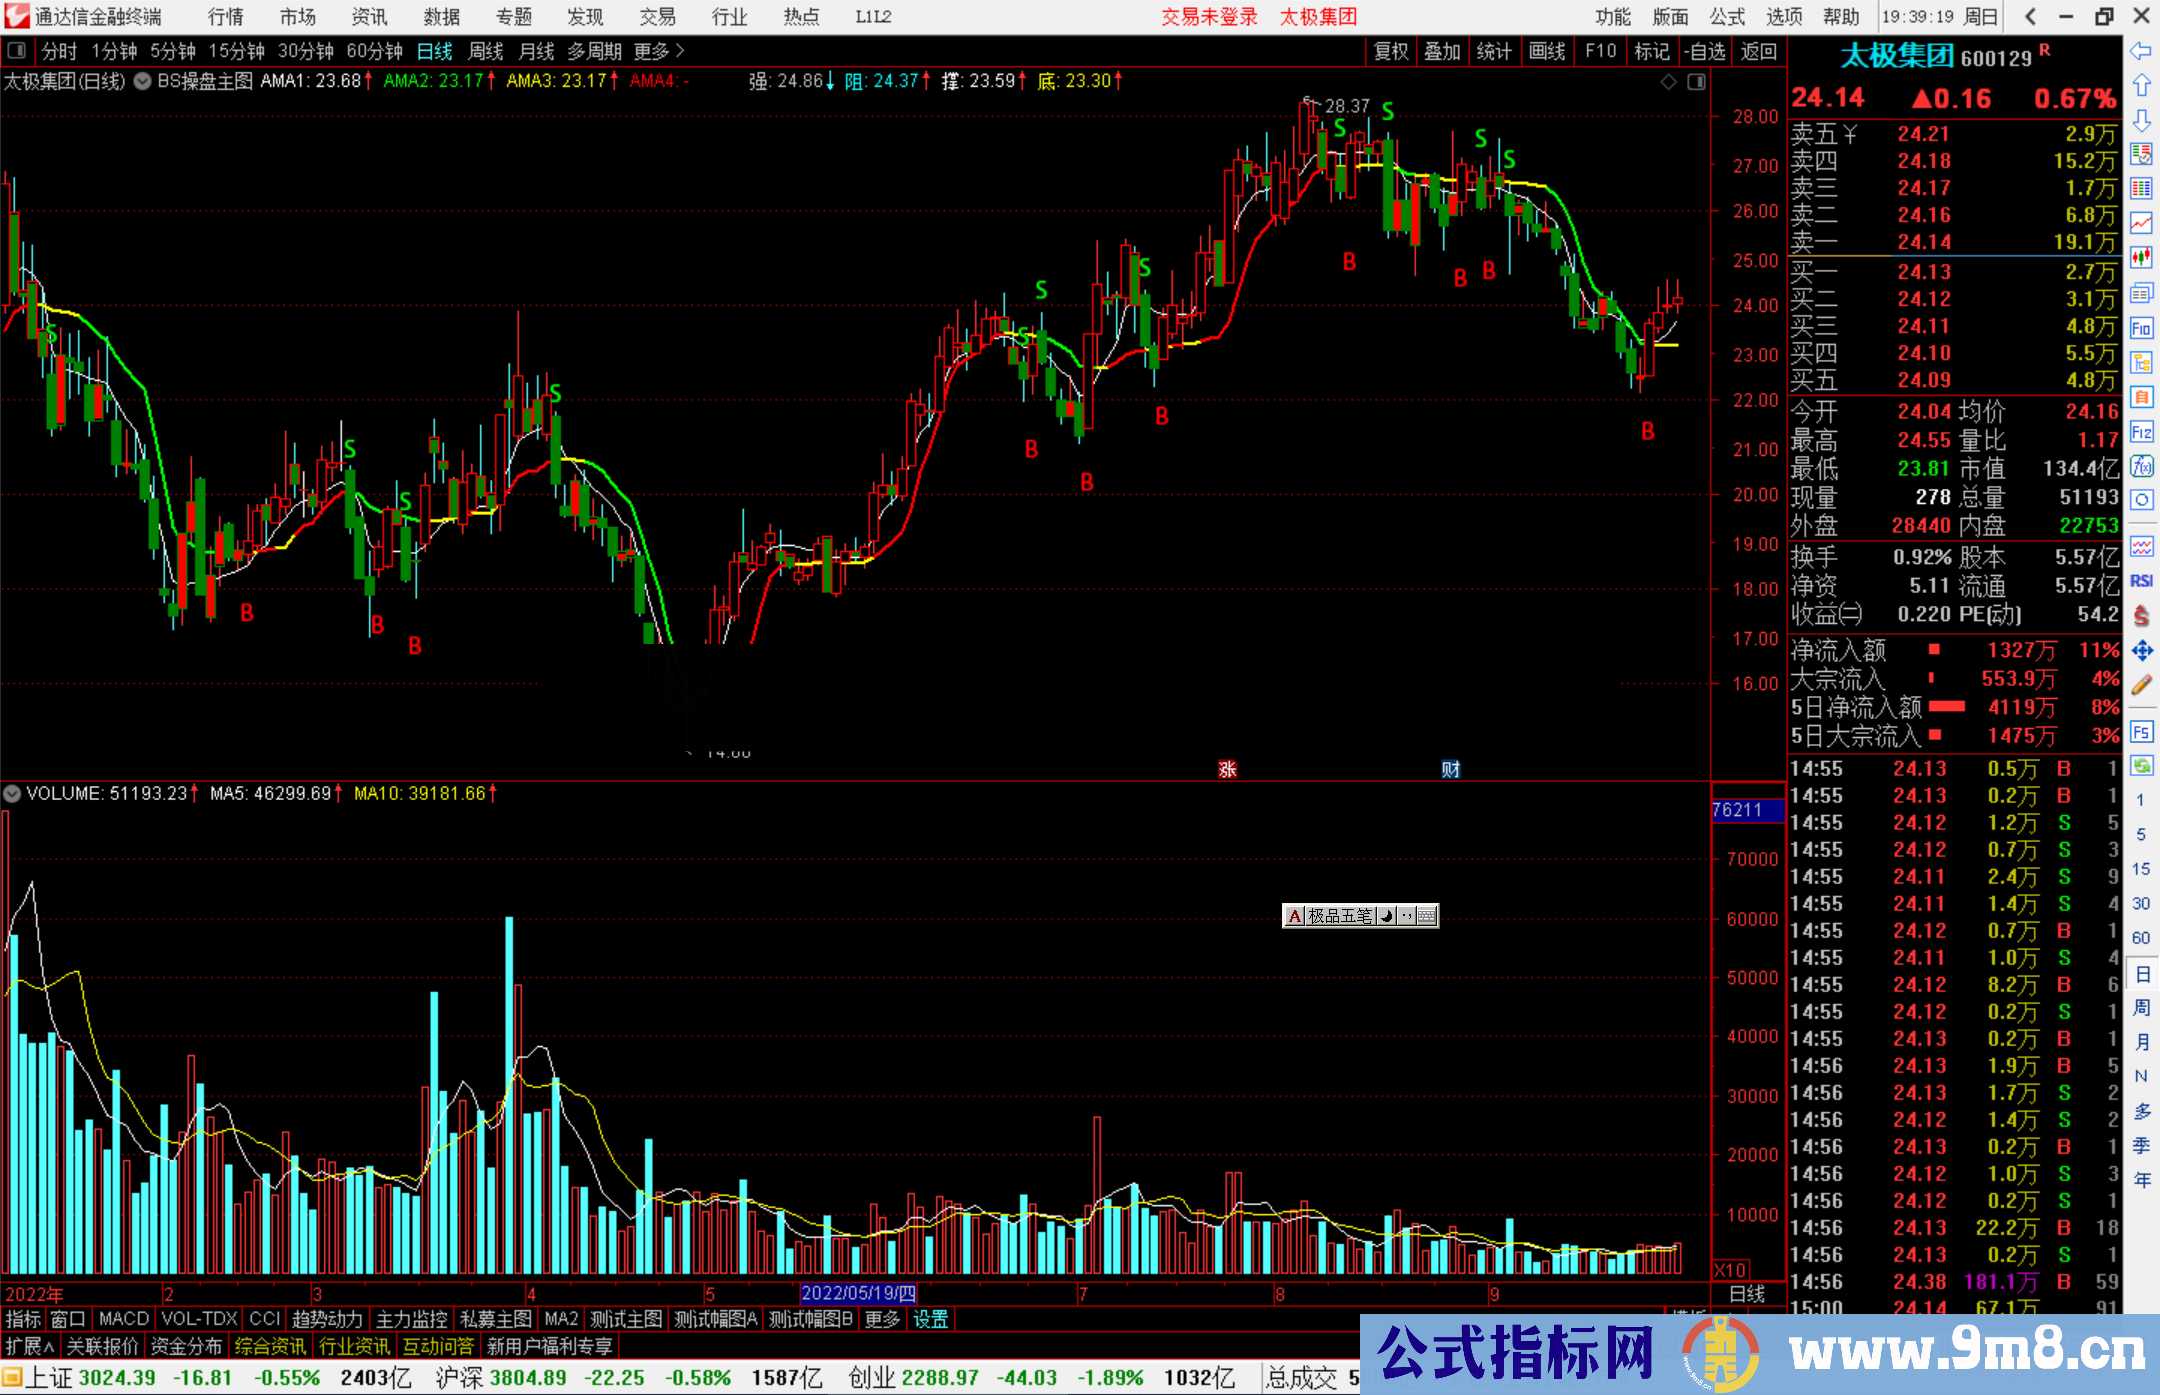2160x1395 pixels.
Task: Click the red 涨 marker on the chart
Action: coord(1227,769)
